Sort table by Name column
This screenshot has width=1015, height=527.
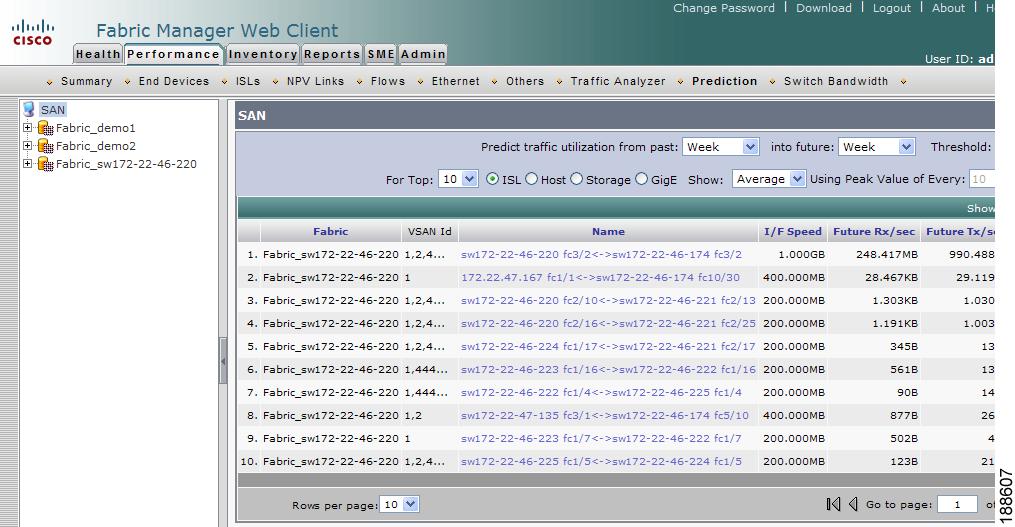point(608,231)
